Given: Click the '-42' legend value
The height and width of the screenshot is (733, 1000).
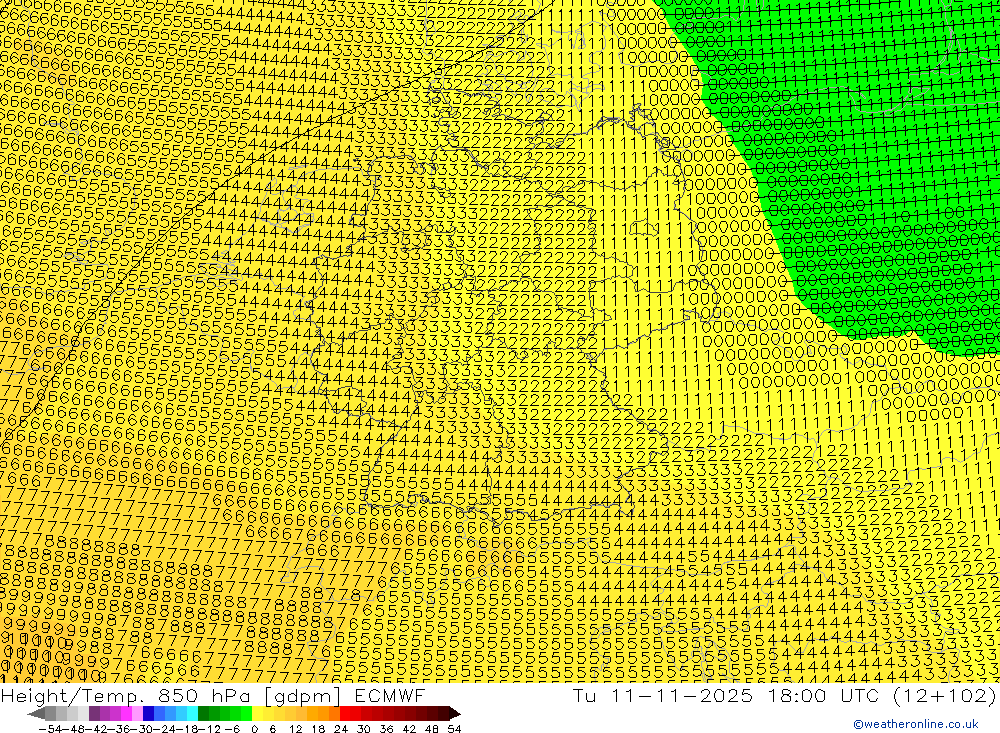Looking at the screenshot, I should tap(96, 729).
